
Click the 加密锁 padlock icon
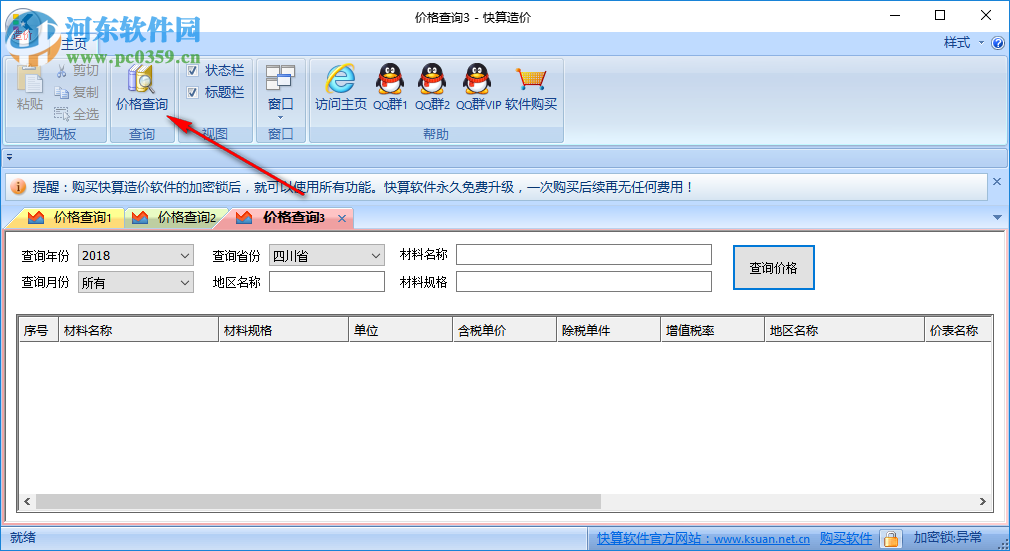coord(891,539)
